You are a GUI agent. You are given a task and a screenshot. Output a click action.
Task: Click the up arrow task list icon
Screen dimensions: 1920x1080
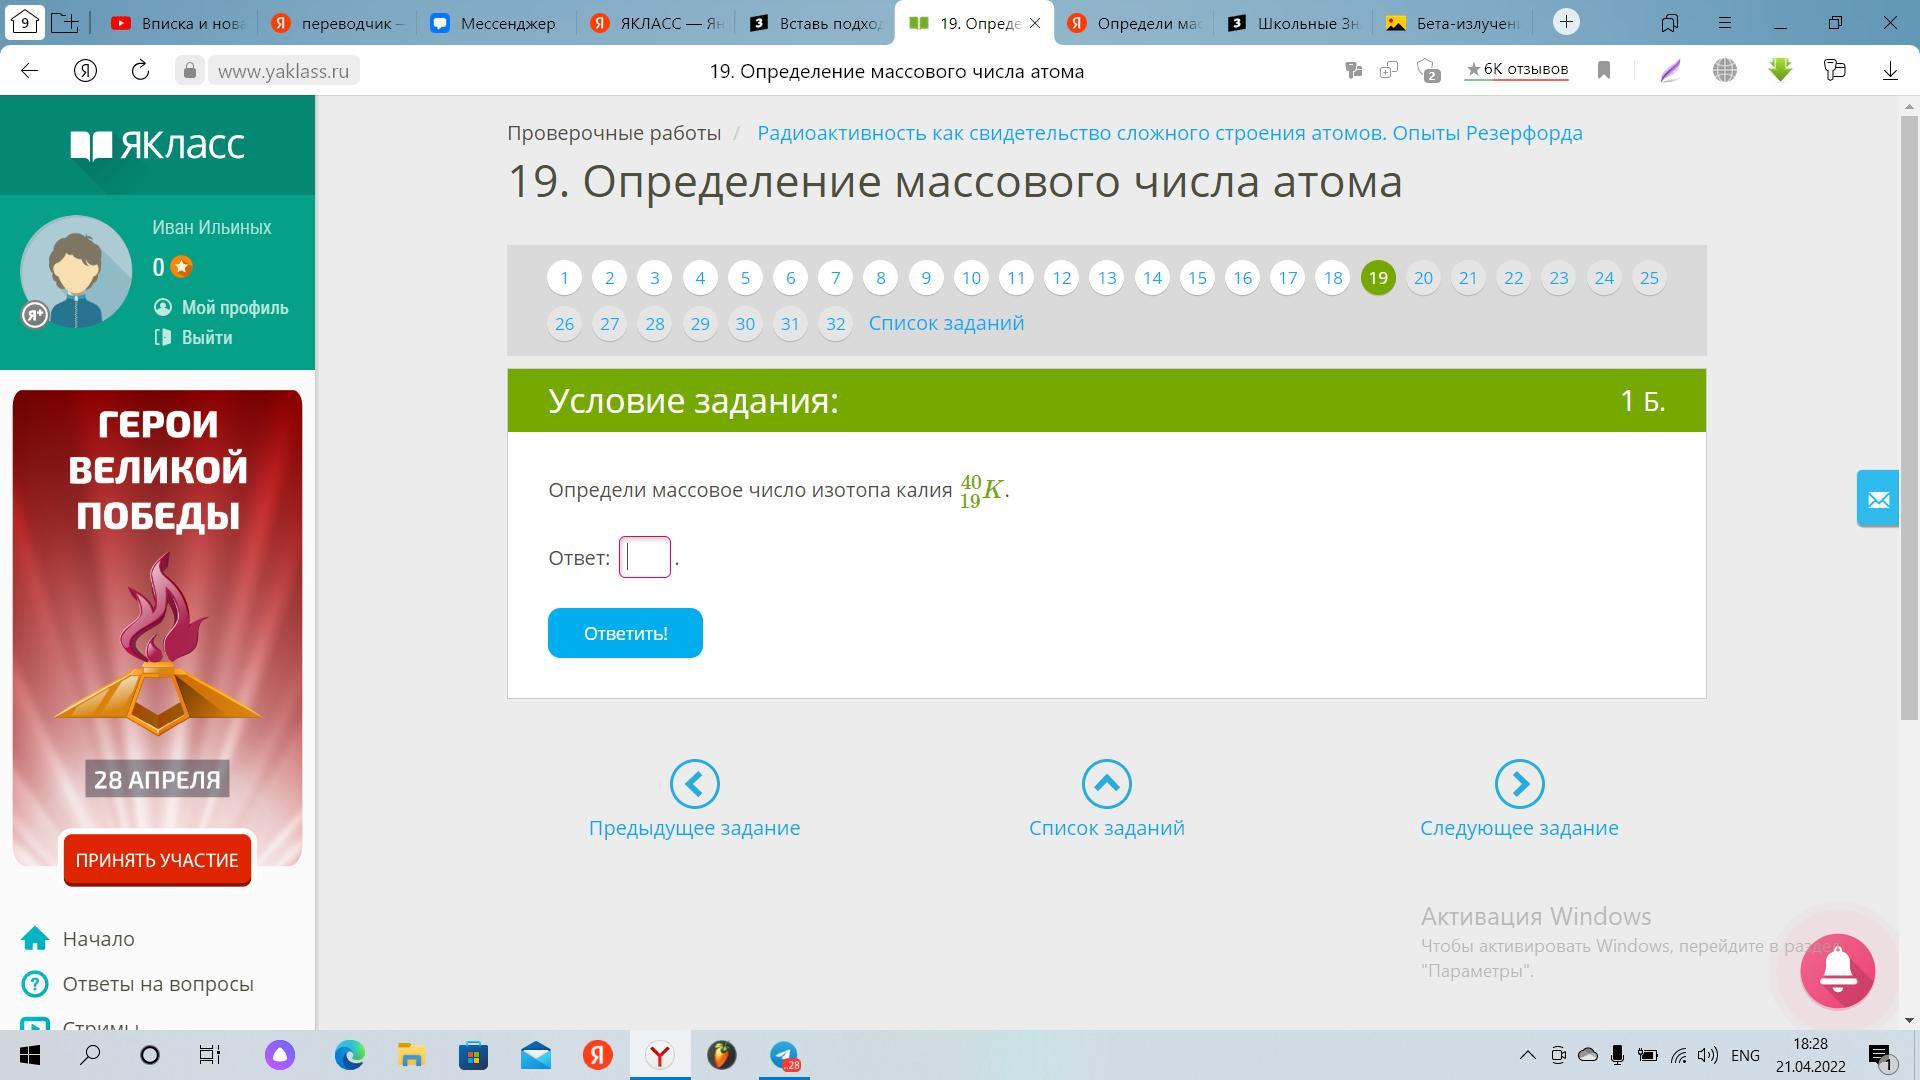tap(1106, 784)
